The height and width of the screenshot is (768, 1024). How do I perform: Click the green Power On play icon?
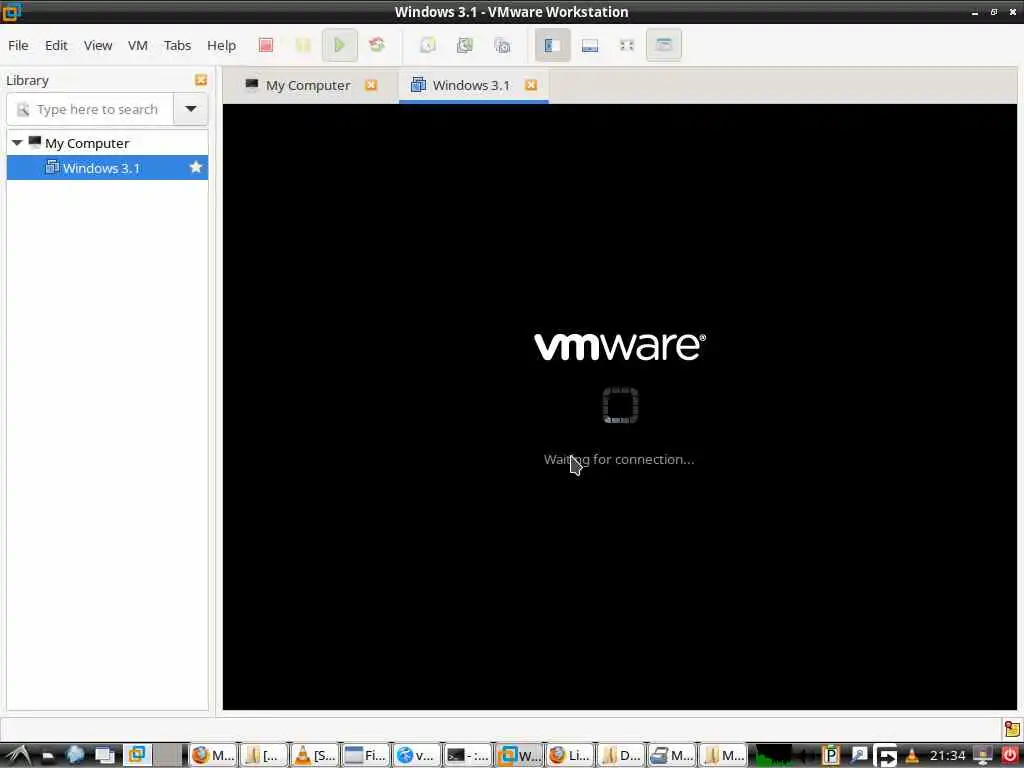pyautogui.click(x=340, y=45)
